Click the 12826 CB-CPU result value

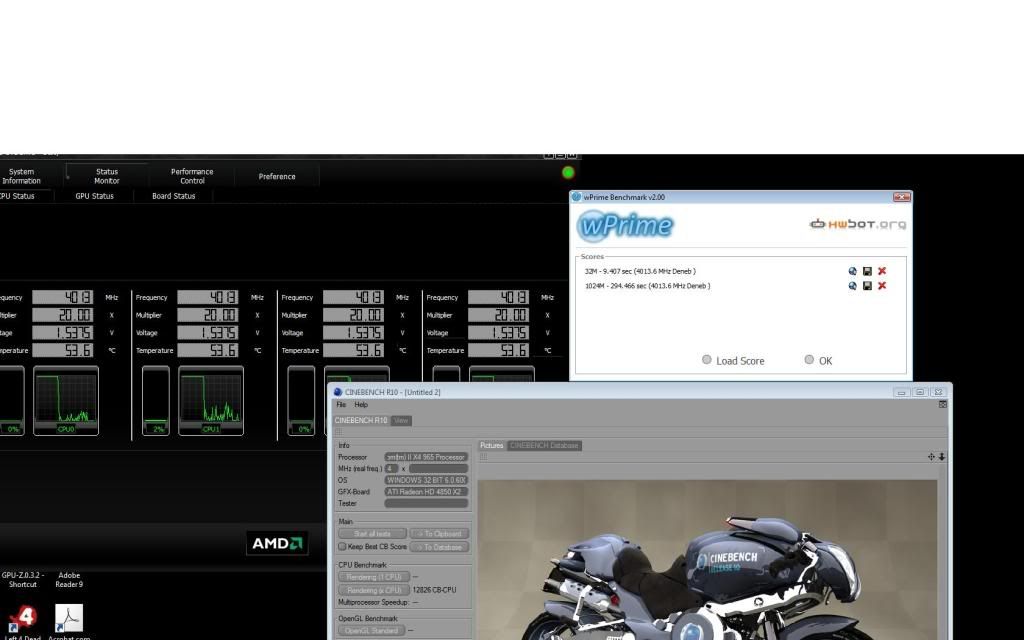(x=434, y=590)
